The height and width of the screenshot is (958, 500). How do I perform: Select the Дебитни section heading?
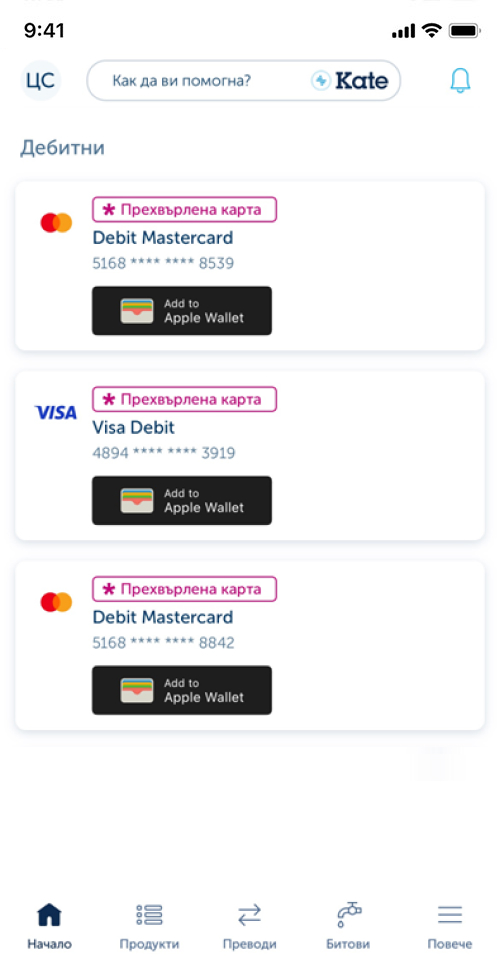tap(62, 148)
